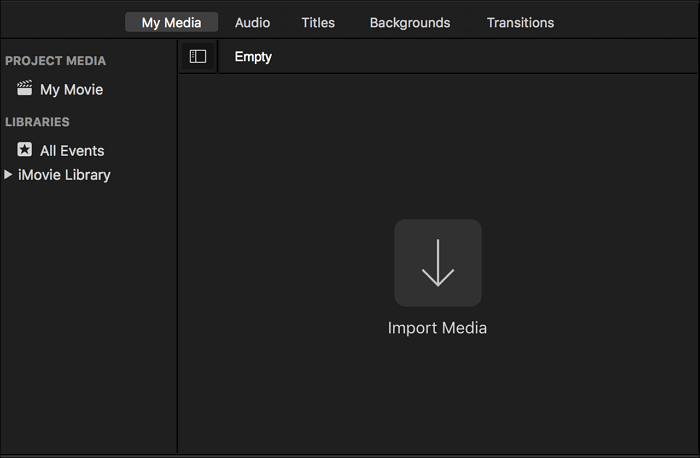Click the divider between sidebar and browser
Screen dimensions: 700x458
pos(178,300)
